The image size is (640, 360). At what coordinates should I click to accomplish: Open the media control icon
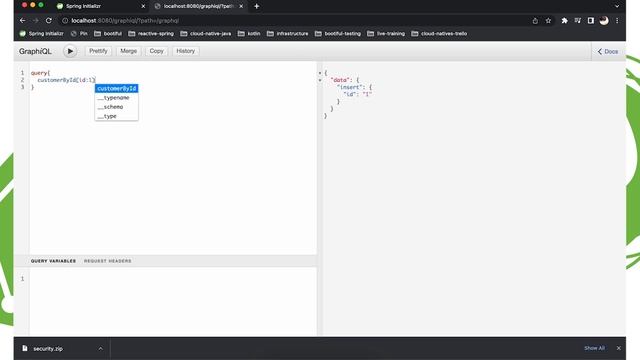pyautogui.click(x=578, y=20)
